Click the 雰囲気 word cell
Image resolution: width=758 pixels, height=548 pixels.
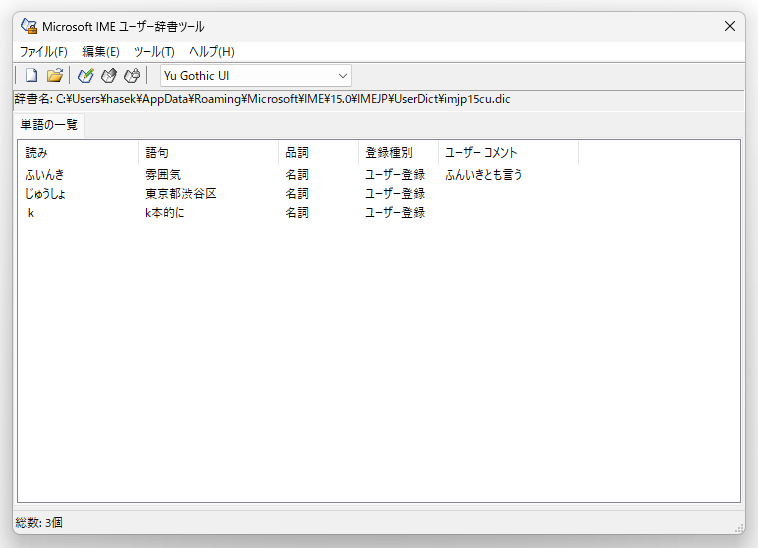pyautogui.click(x=163, y=174)
